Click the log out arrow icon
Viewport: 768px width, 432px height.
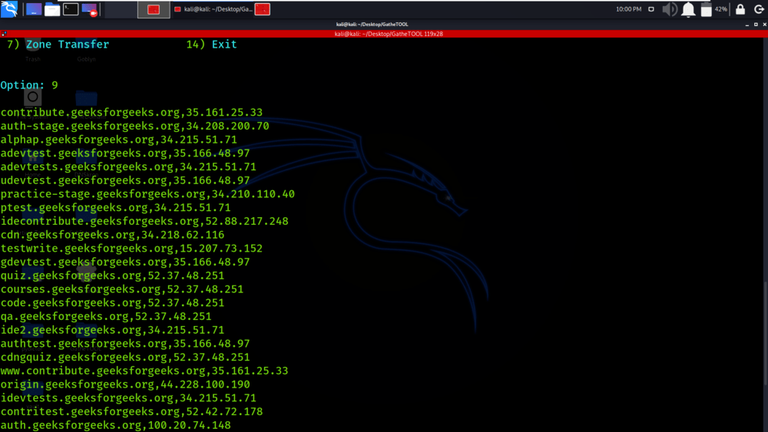[x=759, y=9]
